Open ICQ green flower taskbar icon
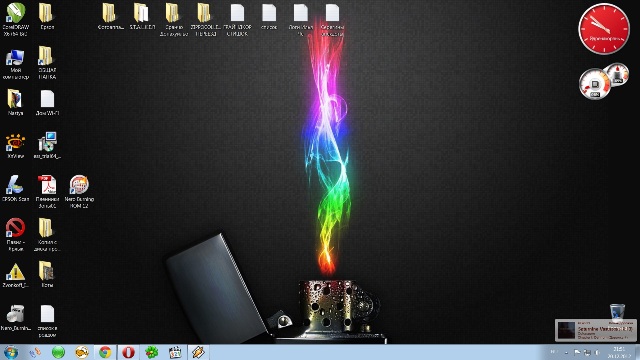Image resolution: width=640 pixels, height=360 pixels. point(151,352)
